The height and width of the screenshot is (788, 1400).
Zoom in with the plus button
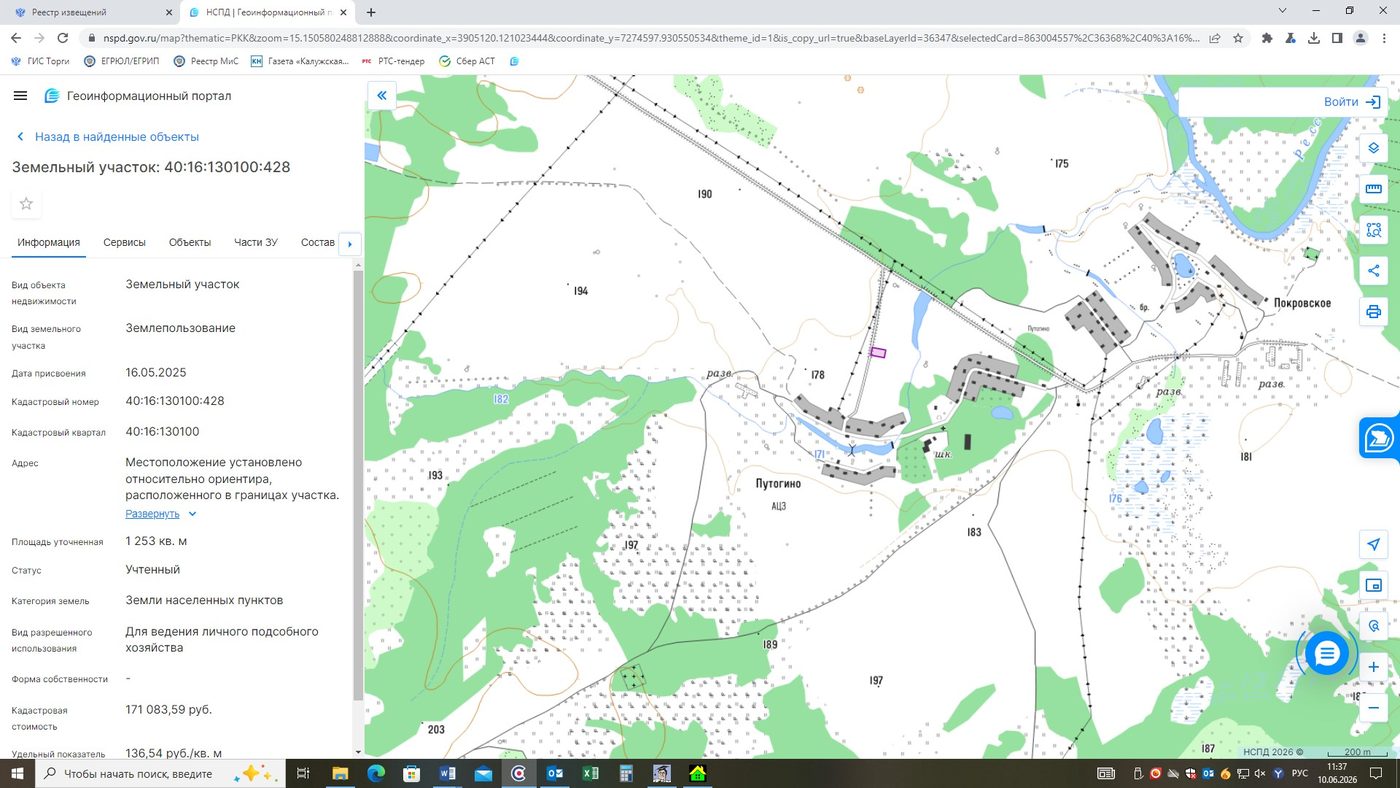tap(1373, 667)
